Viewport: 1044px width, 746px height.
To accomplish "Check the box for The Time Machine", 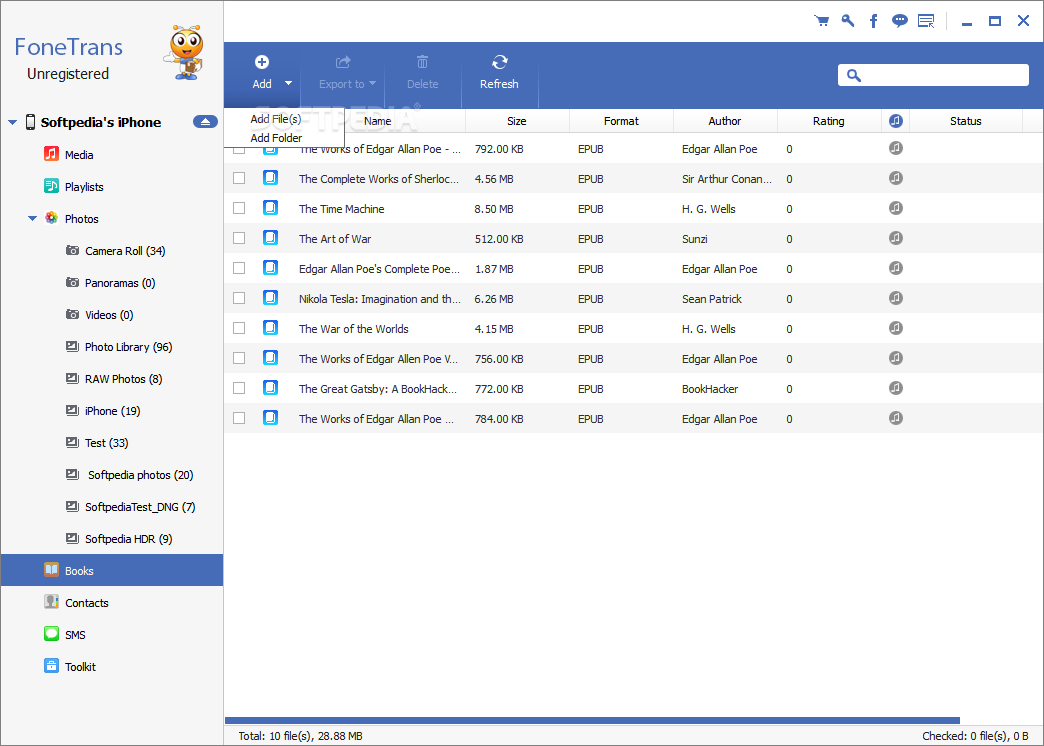I will point(239,208).
